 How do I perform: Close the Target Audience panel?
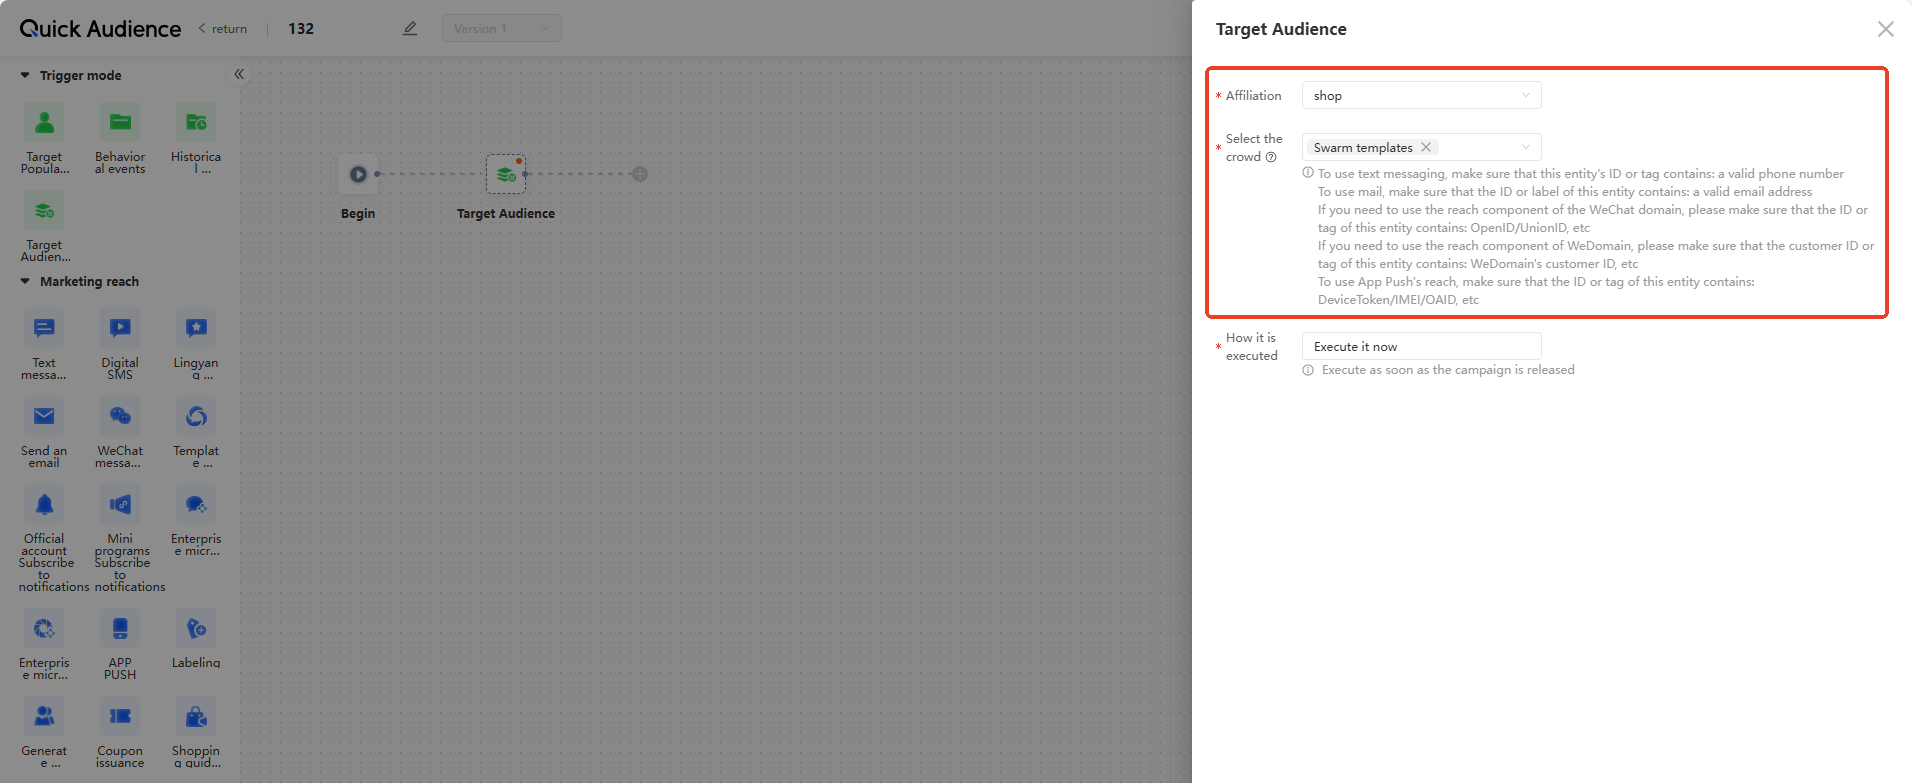click(1886, 29)
